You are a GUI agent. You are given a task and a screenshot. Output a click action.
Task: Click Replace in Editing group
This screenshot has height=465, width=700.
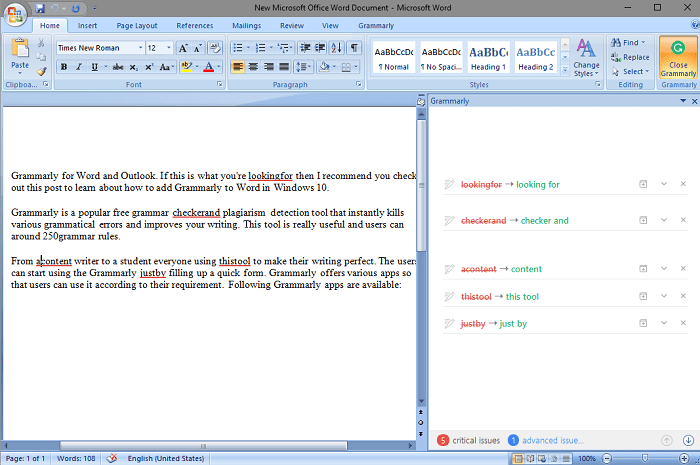[x=630, y=57]
